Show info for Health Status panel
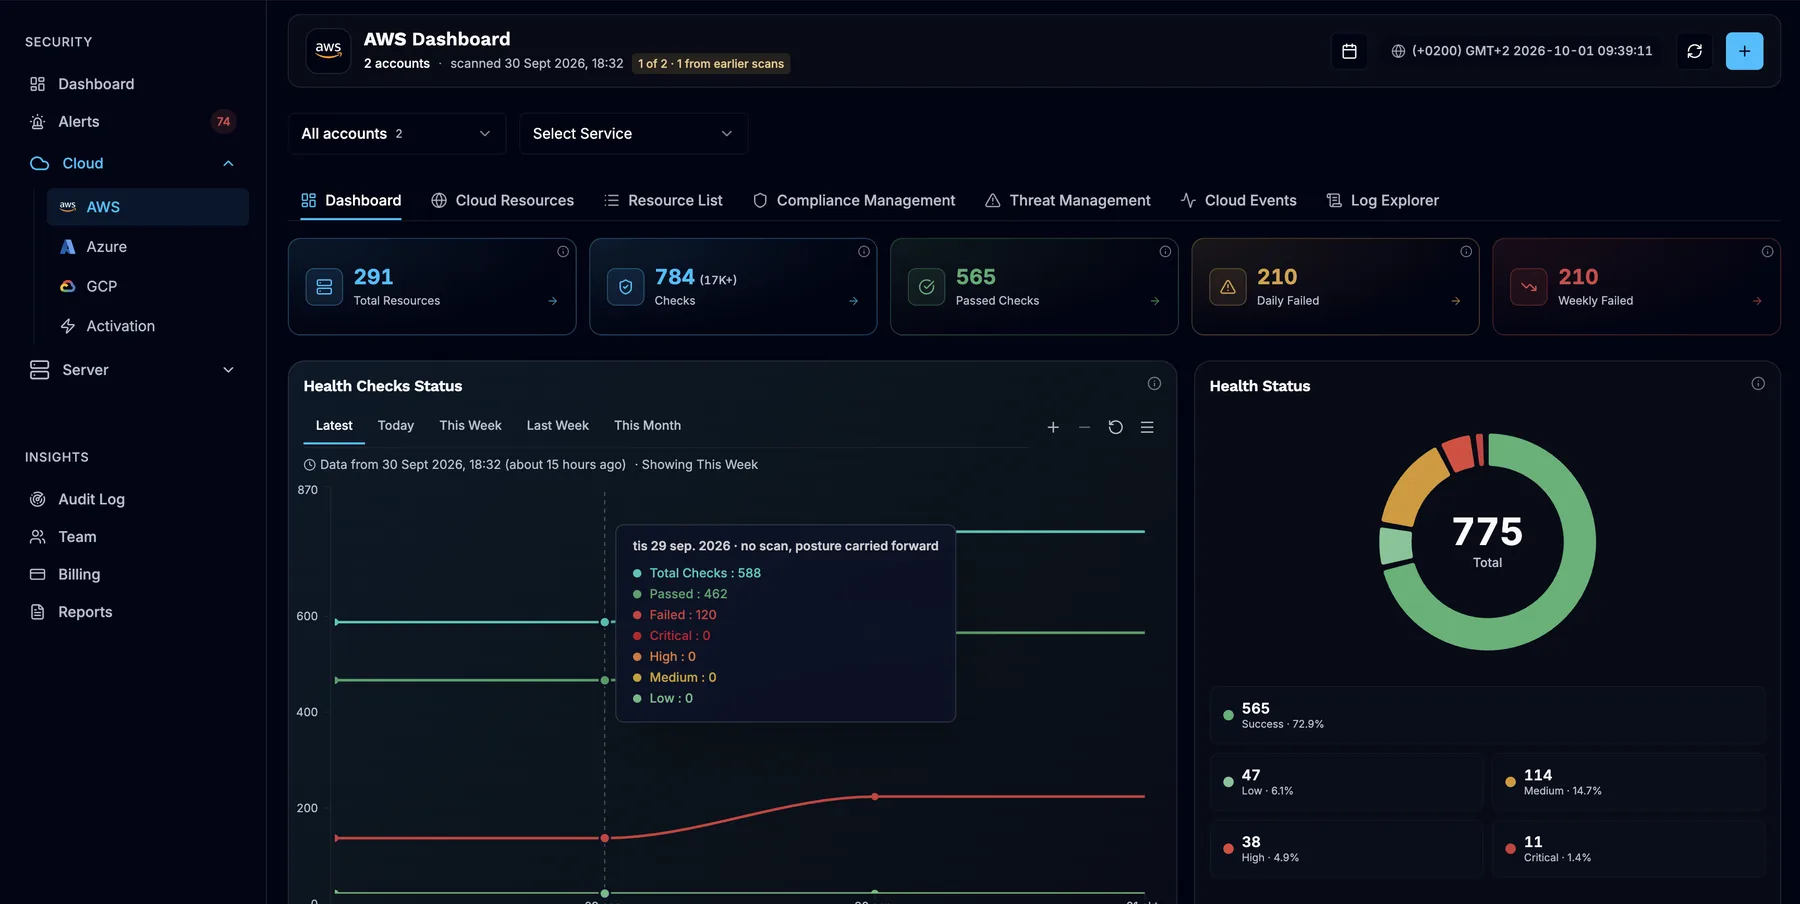Screen dimensions: 1800x904 coord(1758,384)
